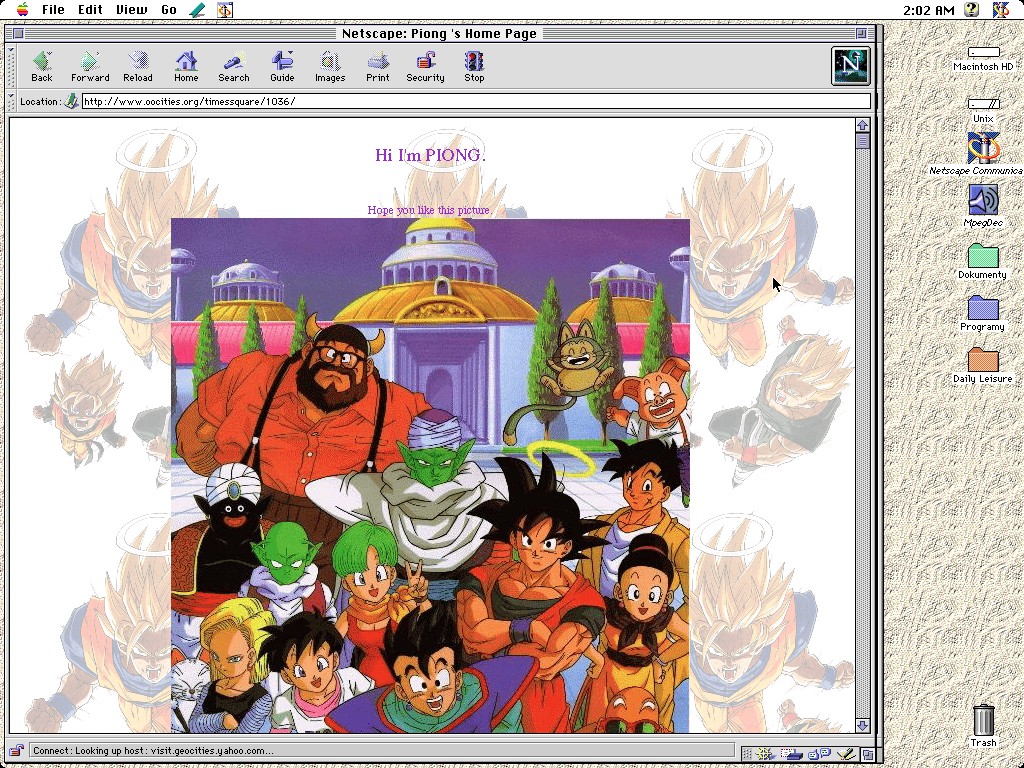
Task: Click the Trash desktop icon
Action: coord(983,720)
